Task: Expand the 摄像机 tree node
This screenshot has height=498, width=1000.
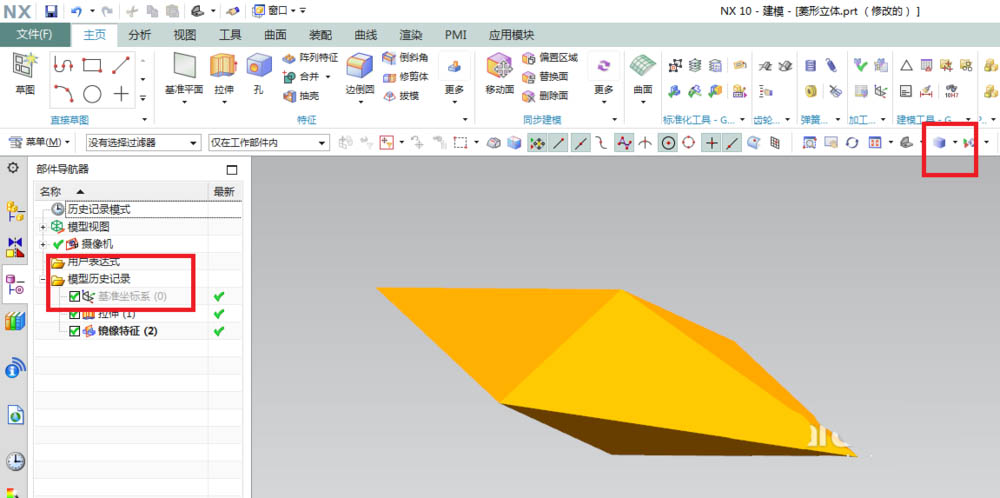Action: coord(43,244)
